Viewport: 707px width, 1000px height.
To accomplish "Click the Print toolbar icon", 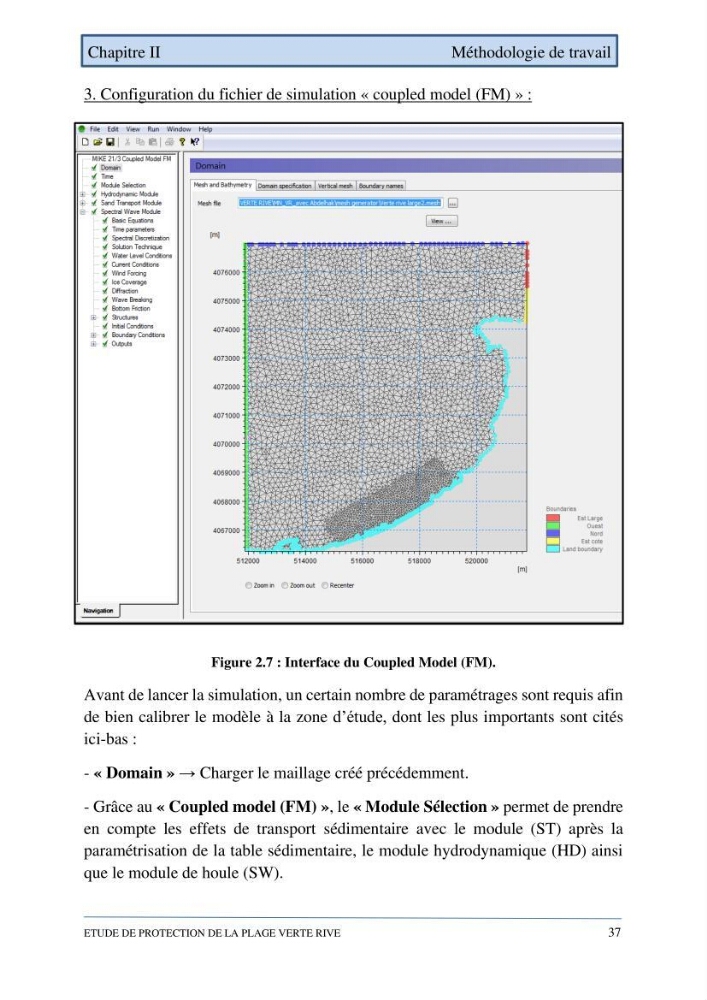I will tap(170, 142).
